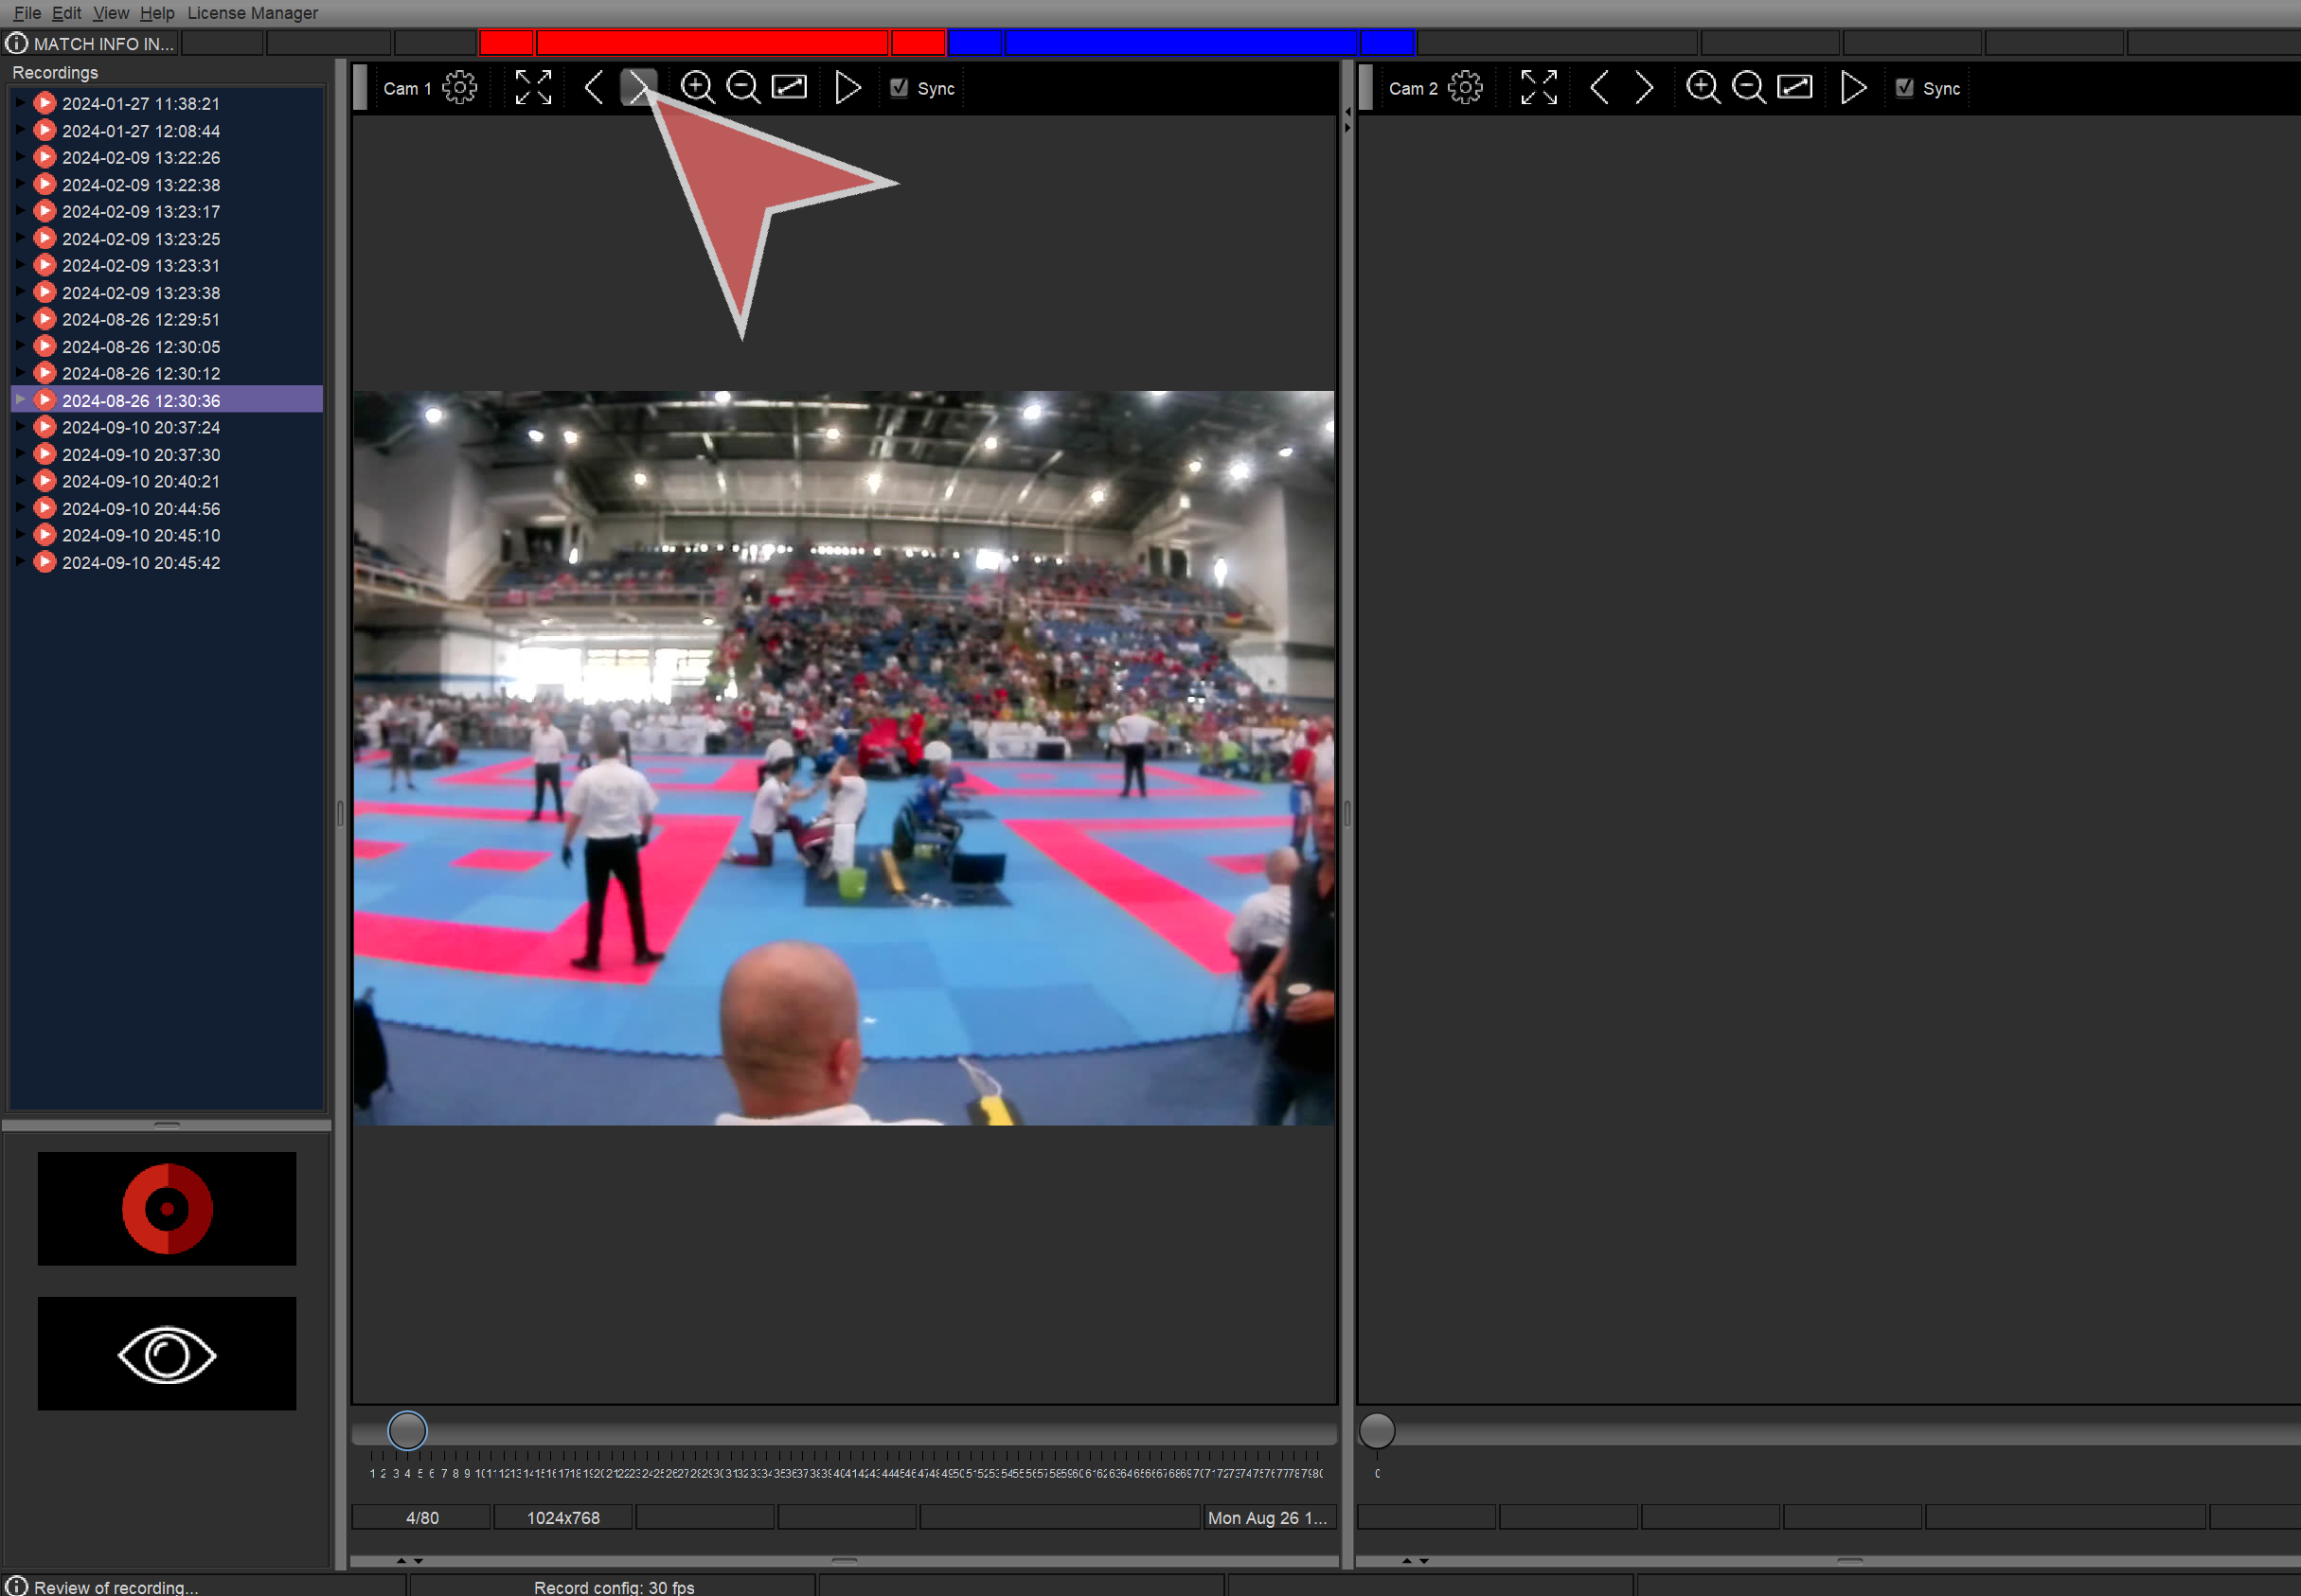Select recording 2024-09-10 20:37:30
The height and width of the screenshot is (1596, 2301).
pyautogui.click(x=141, y=455)
